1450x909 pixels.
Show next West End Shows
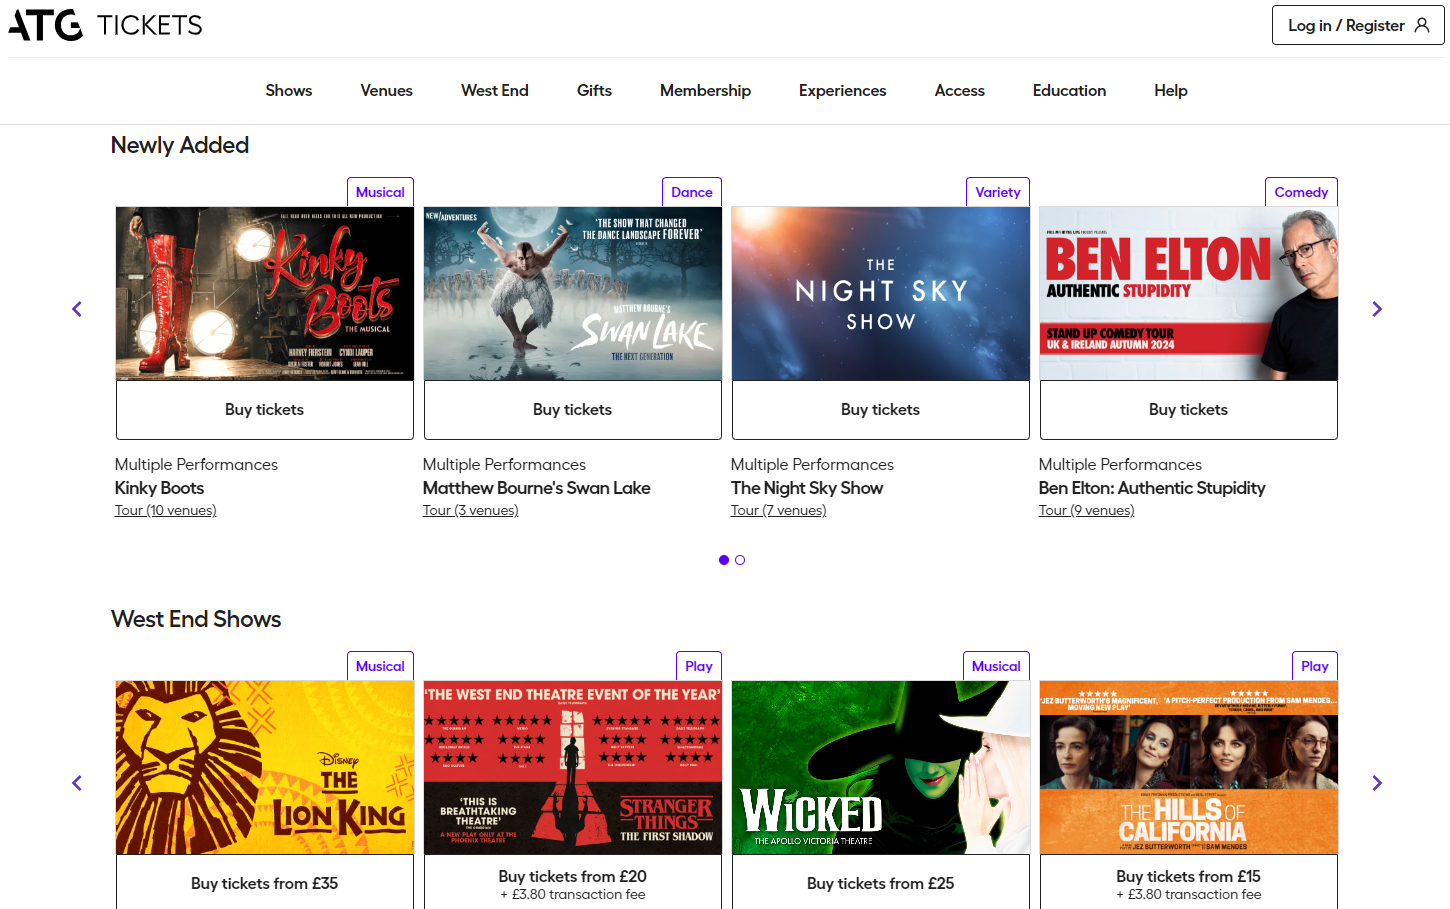pyautogui.click(x=1377, y=783)
